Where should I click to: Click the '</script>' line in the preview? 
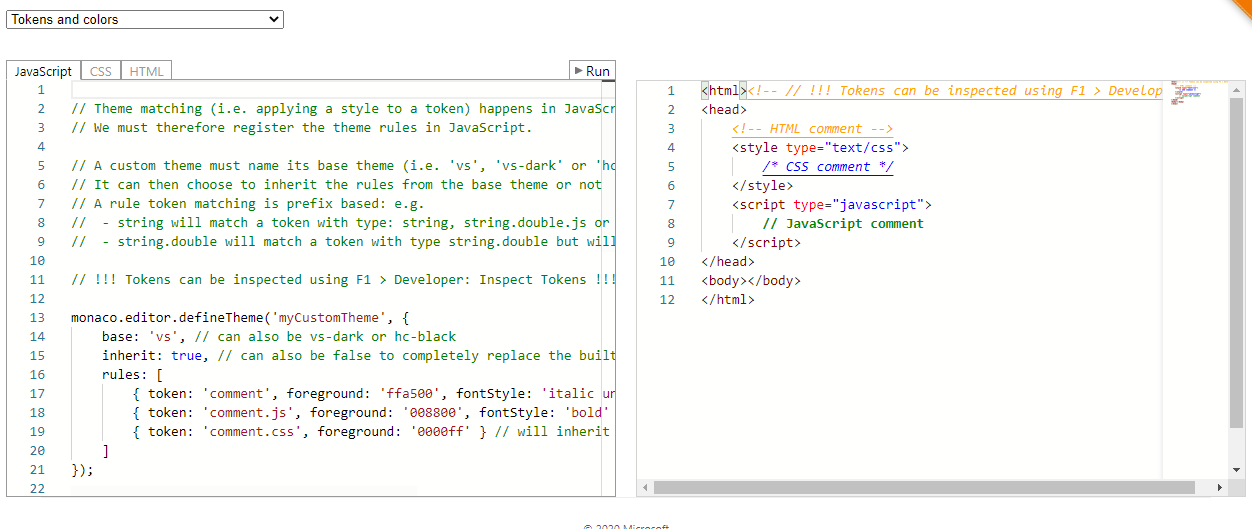(766, 242)
